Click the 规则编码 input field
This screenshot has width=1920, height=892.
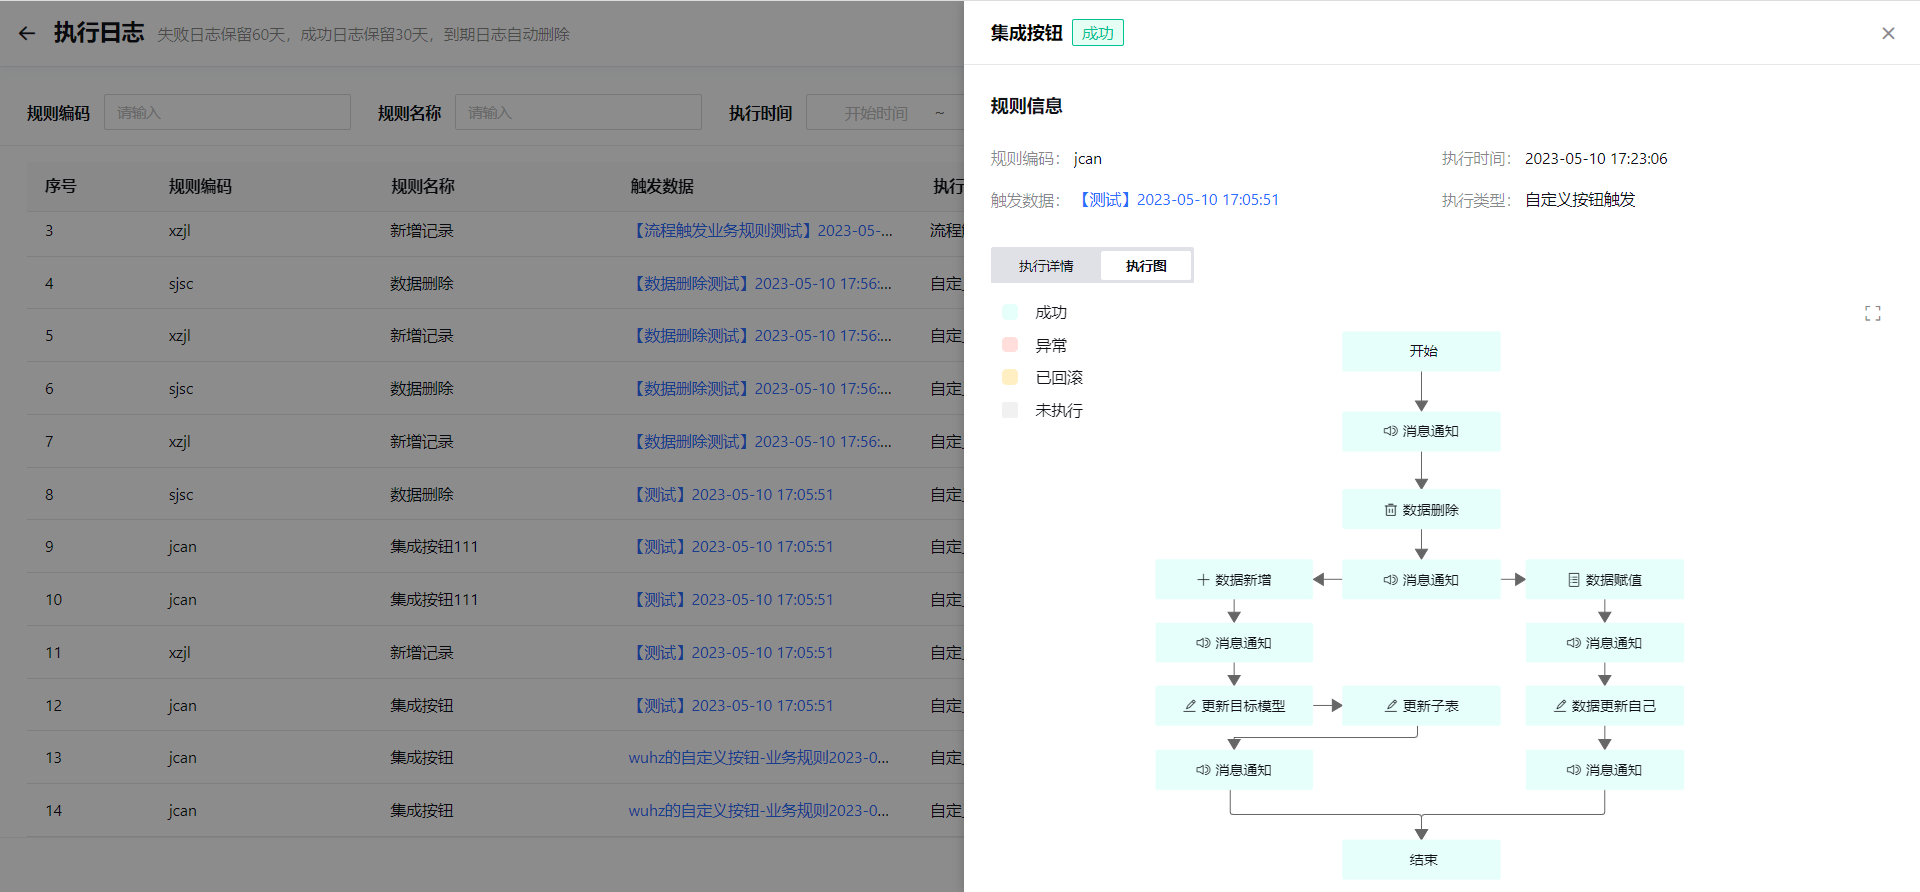[x=227, y=112]
